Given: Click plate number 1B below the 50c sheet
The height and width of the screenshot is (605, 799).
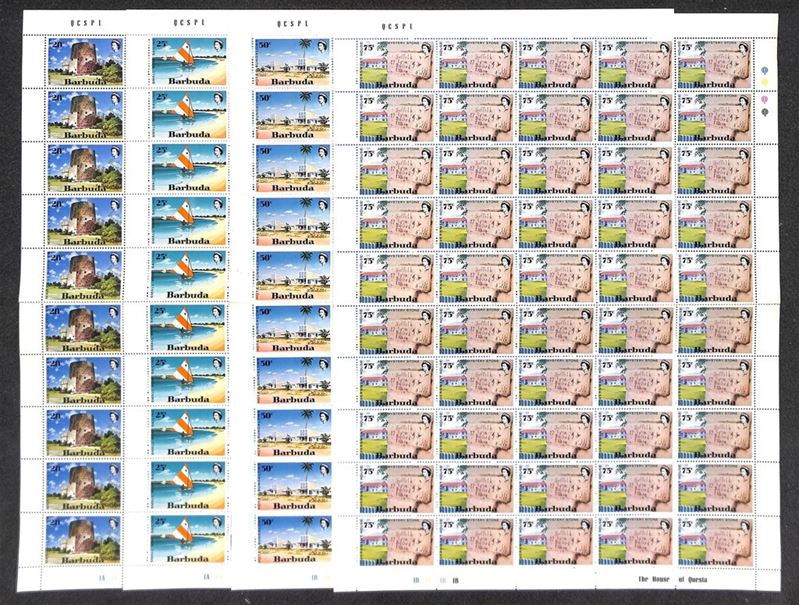Looking at the screenshot, I should click(314, 578).
